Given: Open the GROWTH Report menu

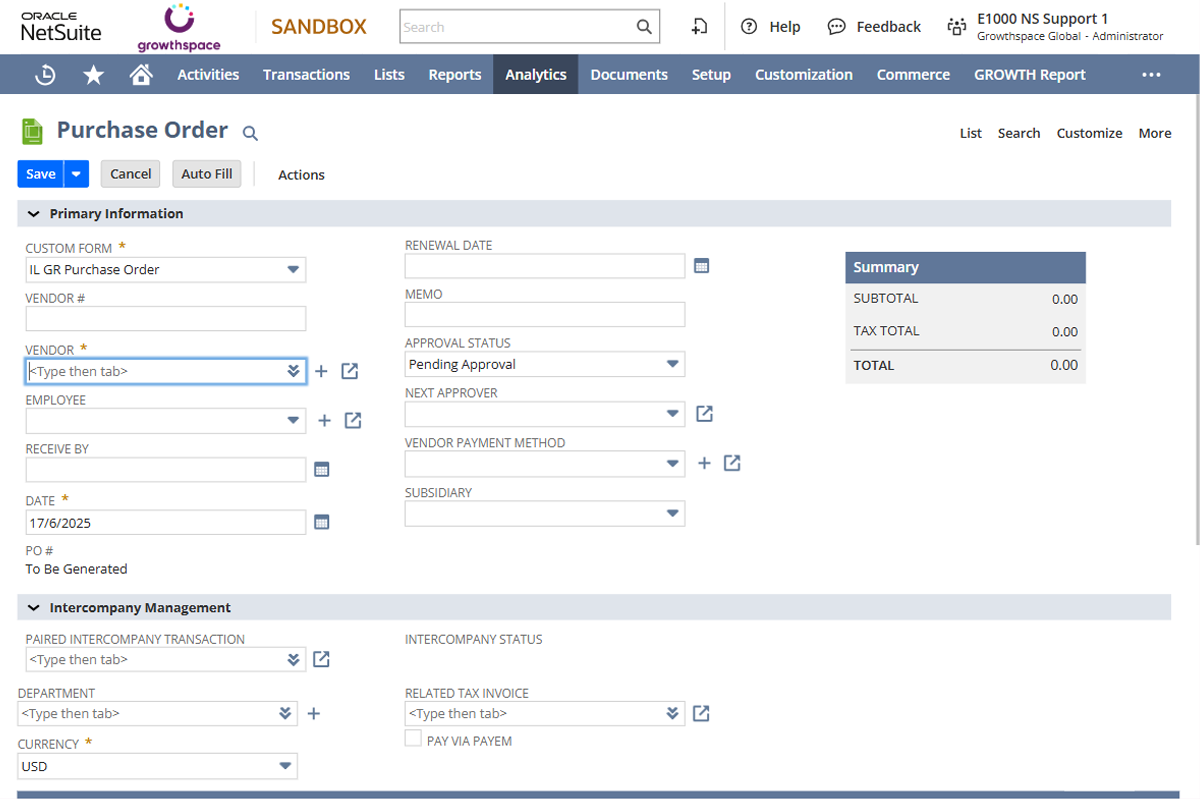Looking at the screenshot, I should pos(1030,75).
